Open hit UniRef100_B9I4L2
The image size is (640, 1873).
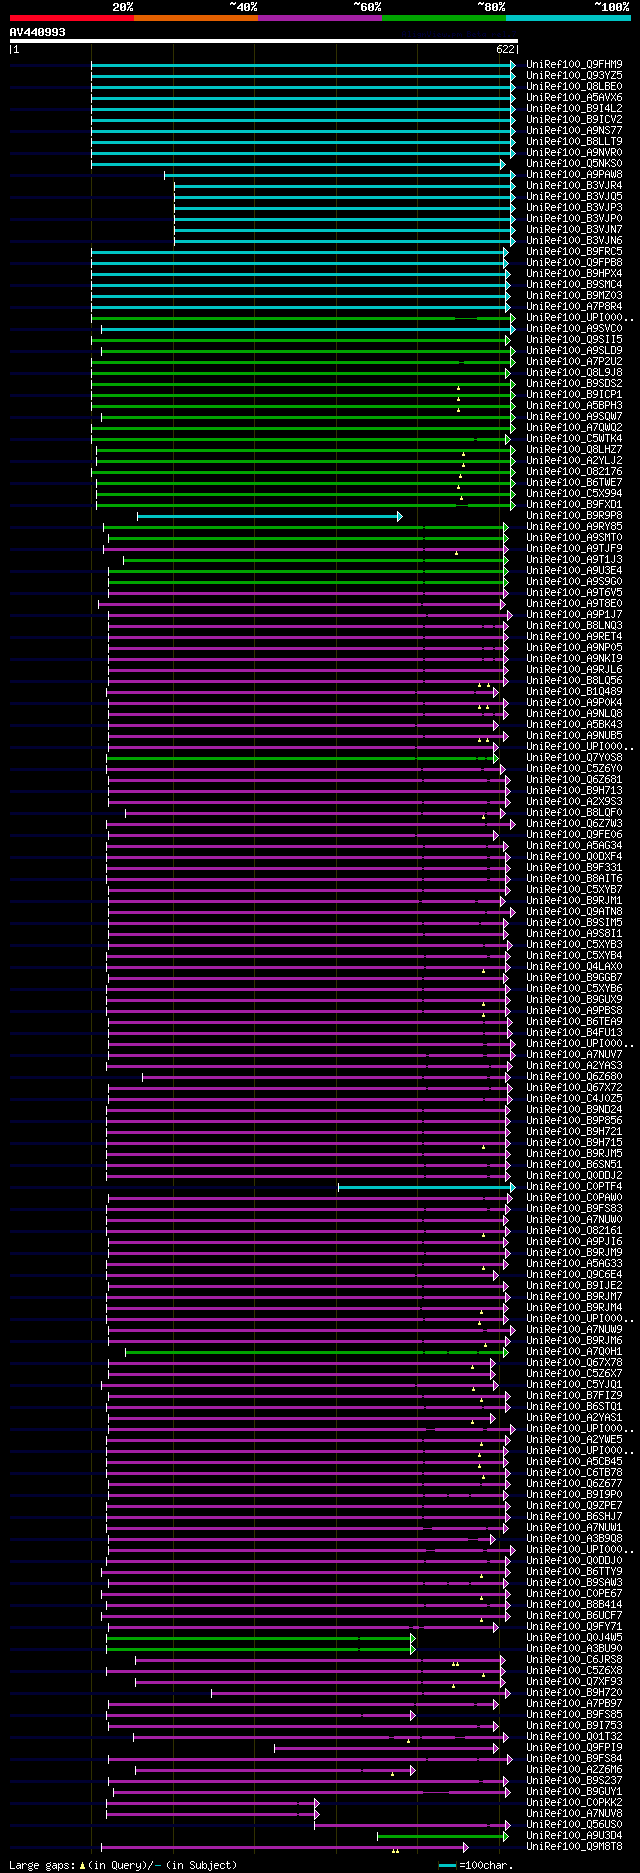pos(574,109)
